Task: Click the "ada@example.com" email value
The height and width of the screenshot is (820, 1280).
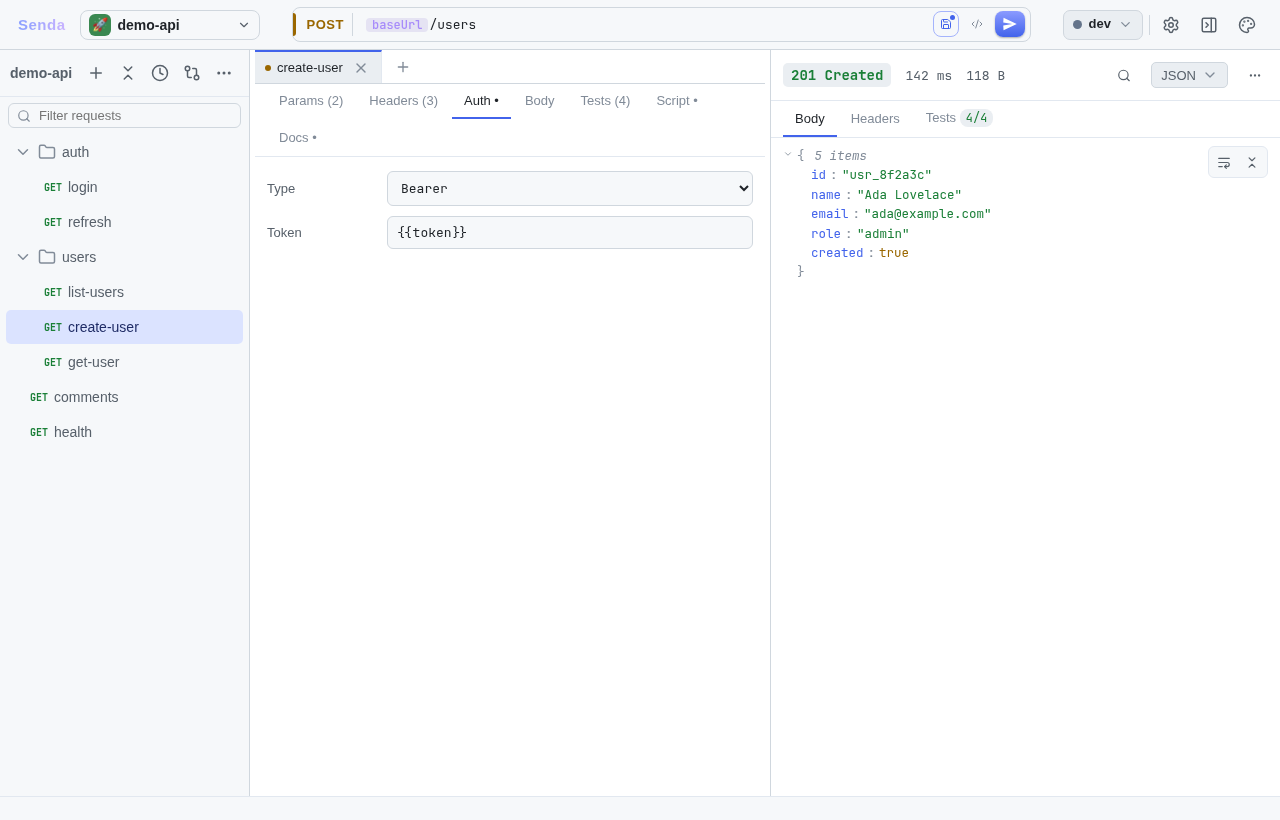Action: point(928,214)
